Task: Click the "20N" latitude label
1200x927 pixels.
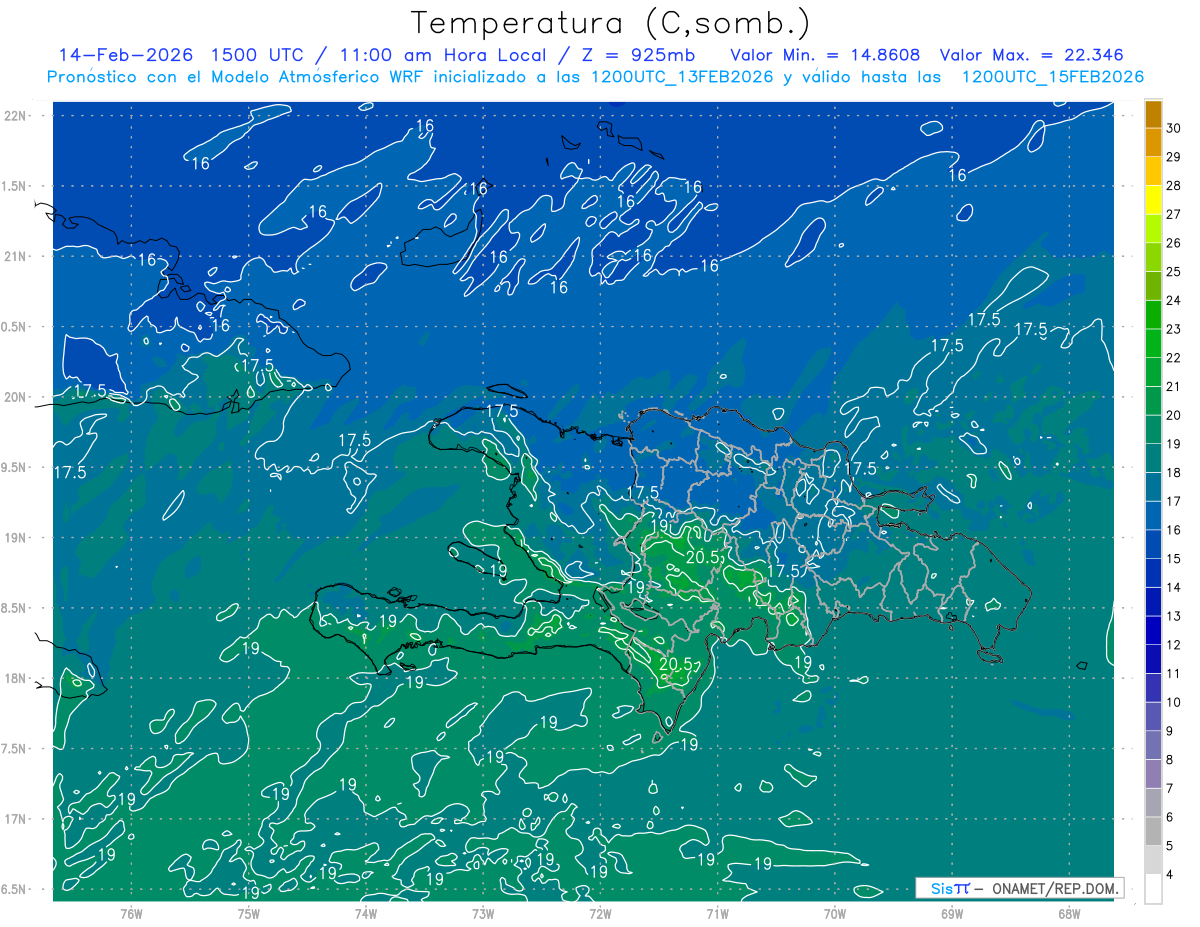Action: (x=16, y=397)
